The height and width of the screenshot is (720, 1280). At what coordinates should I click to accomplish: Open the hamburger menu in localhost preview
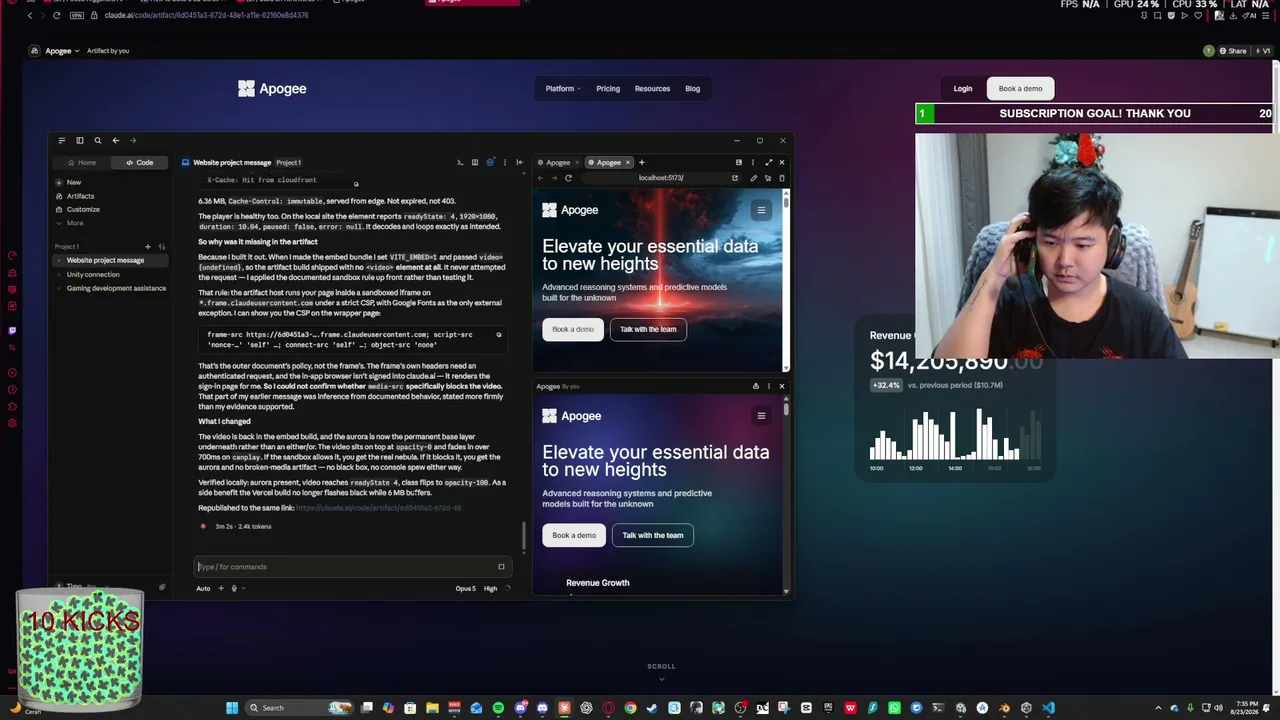coord(761,210)
